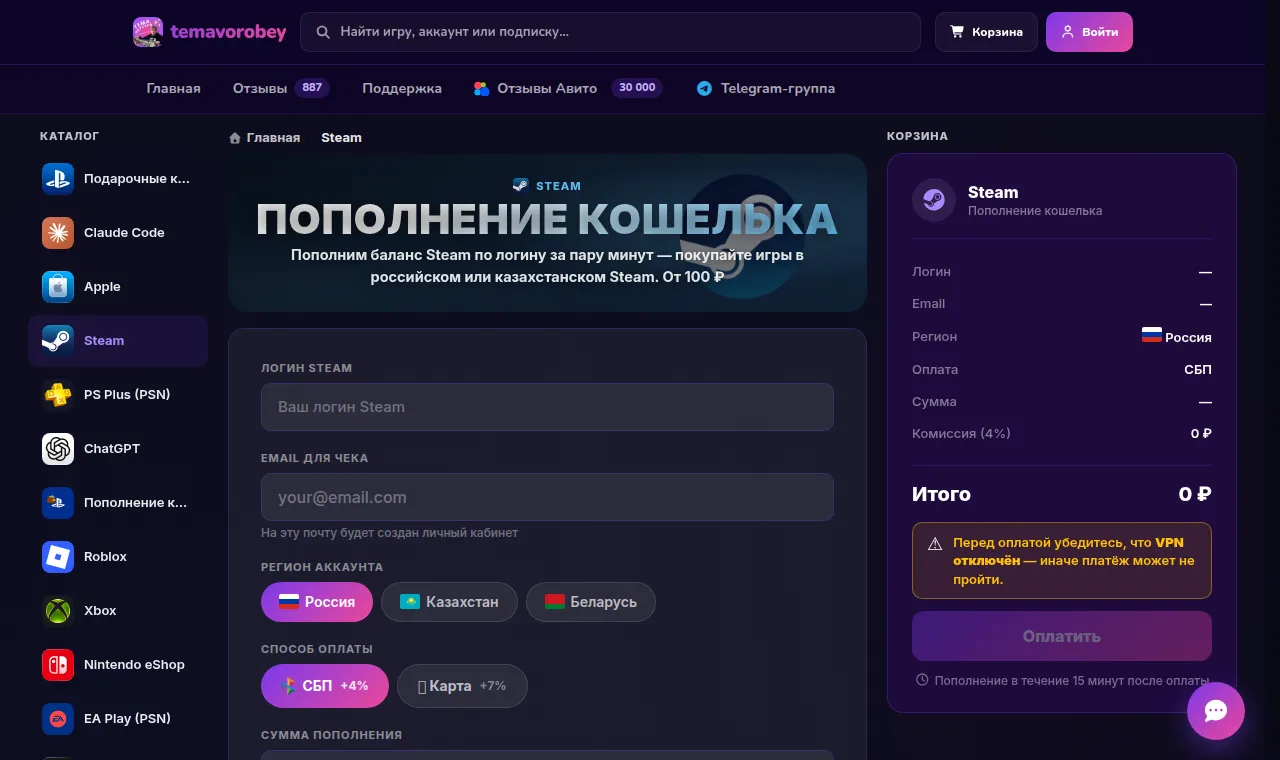Click the Комиссия (4%) row label

961,433
